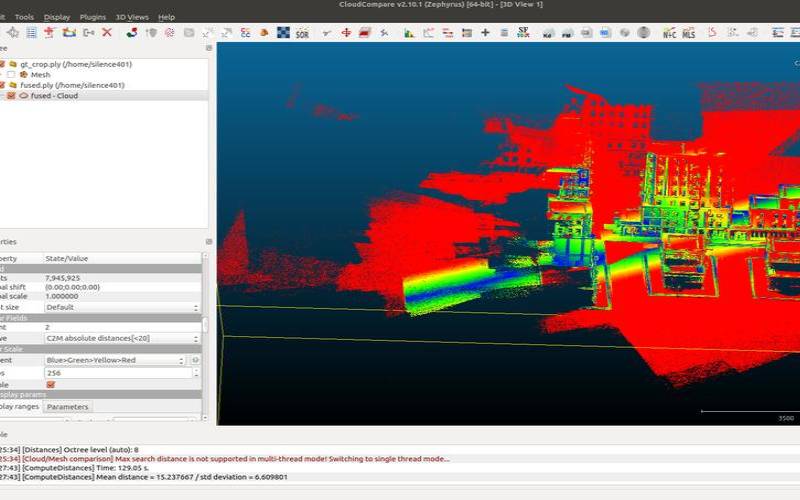Image resolution: width=800 pixels, height=500 pixels.
Task: Open the point size Default dropdown
Action: [122, 307]
